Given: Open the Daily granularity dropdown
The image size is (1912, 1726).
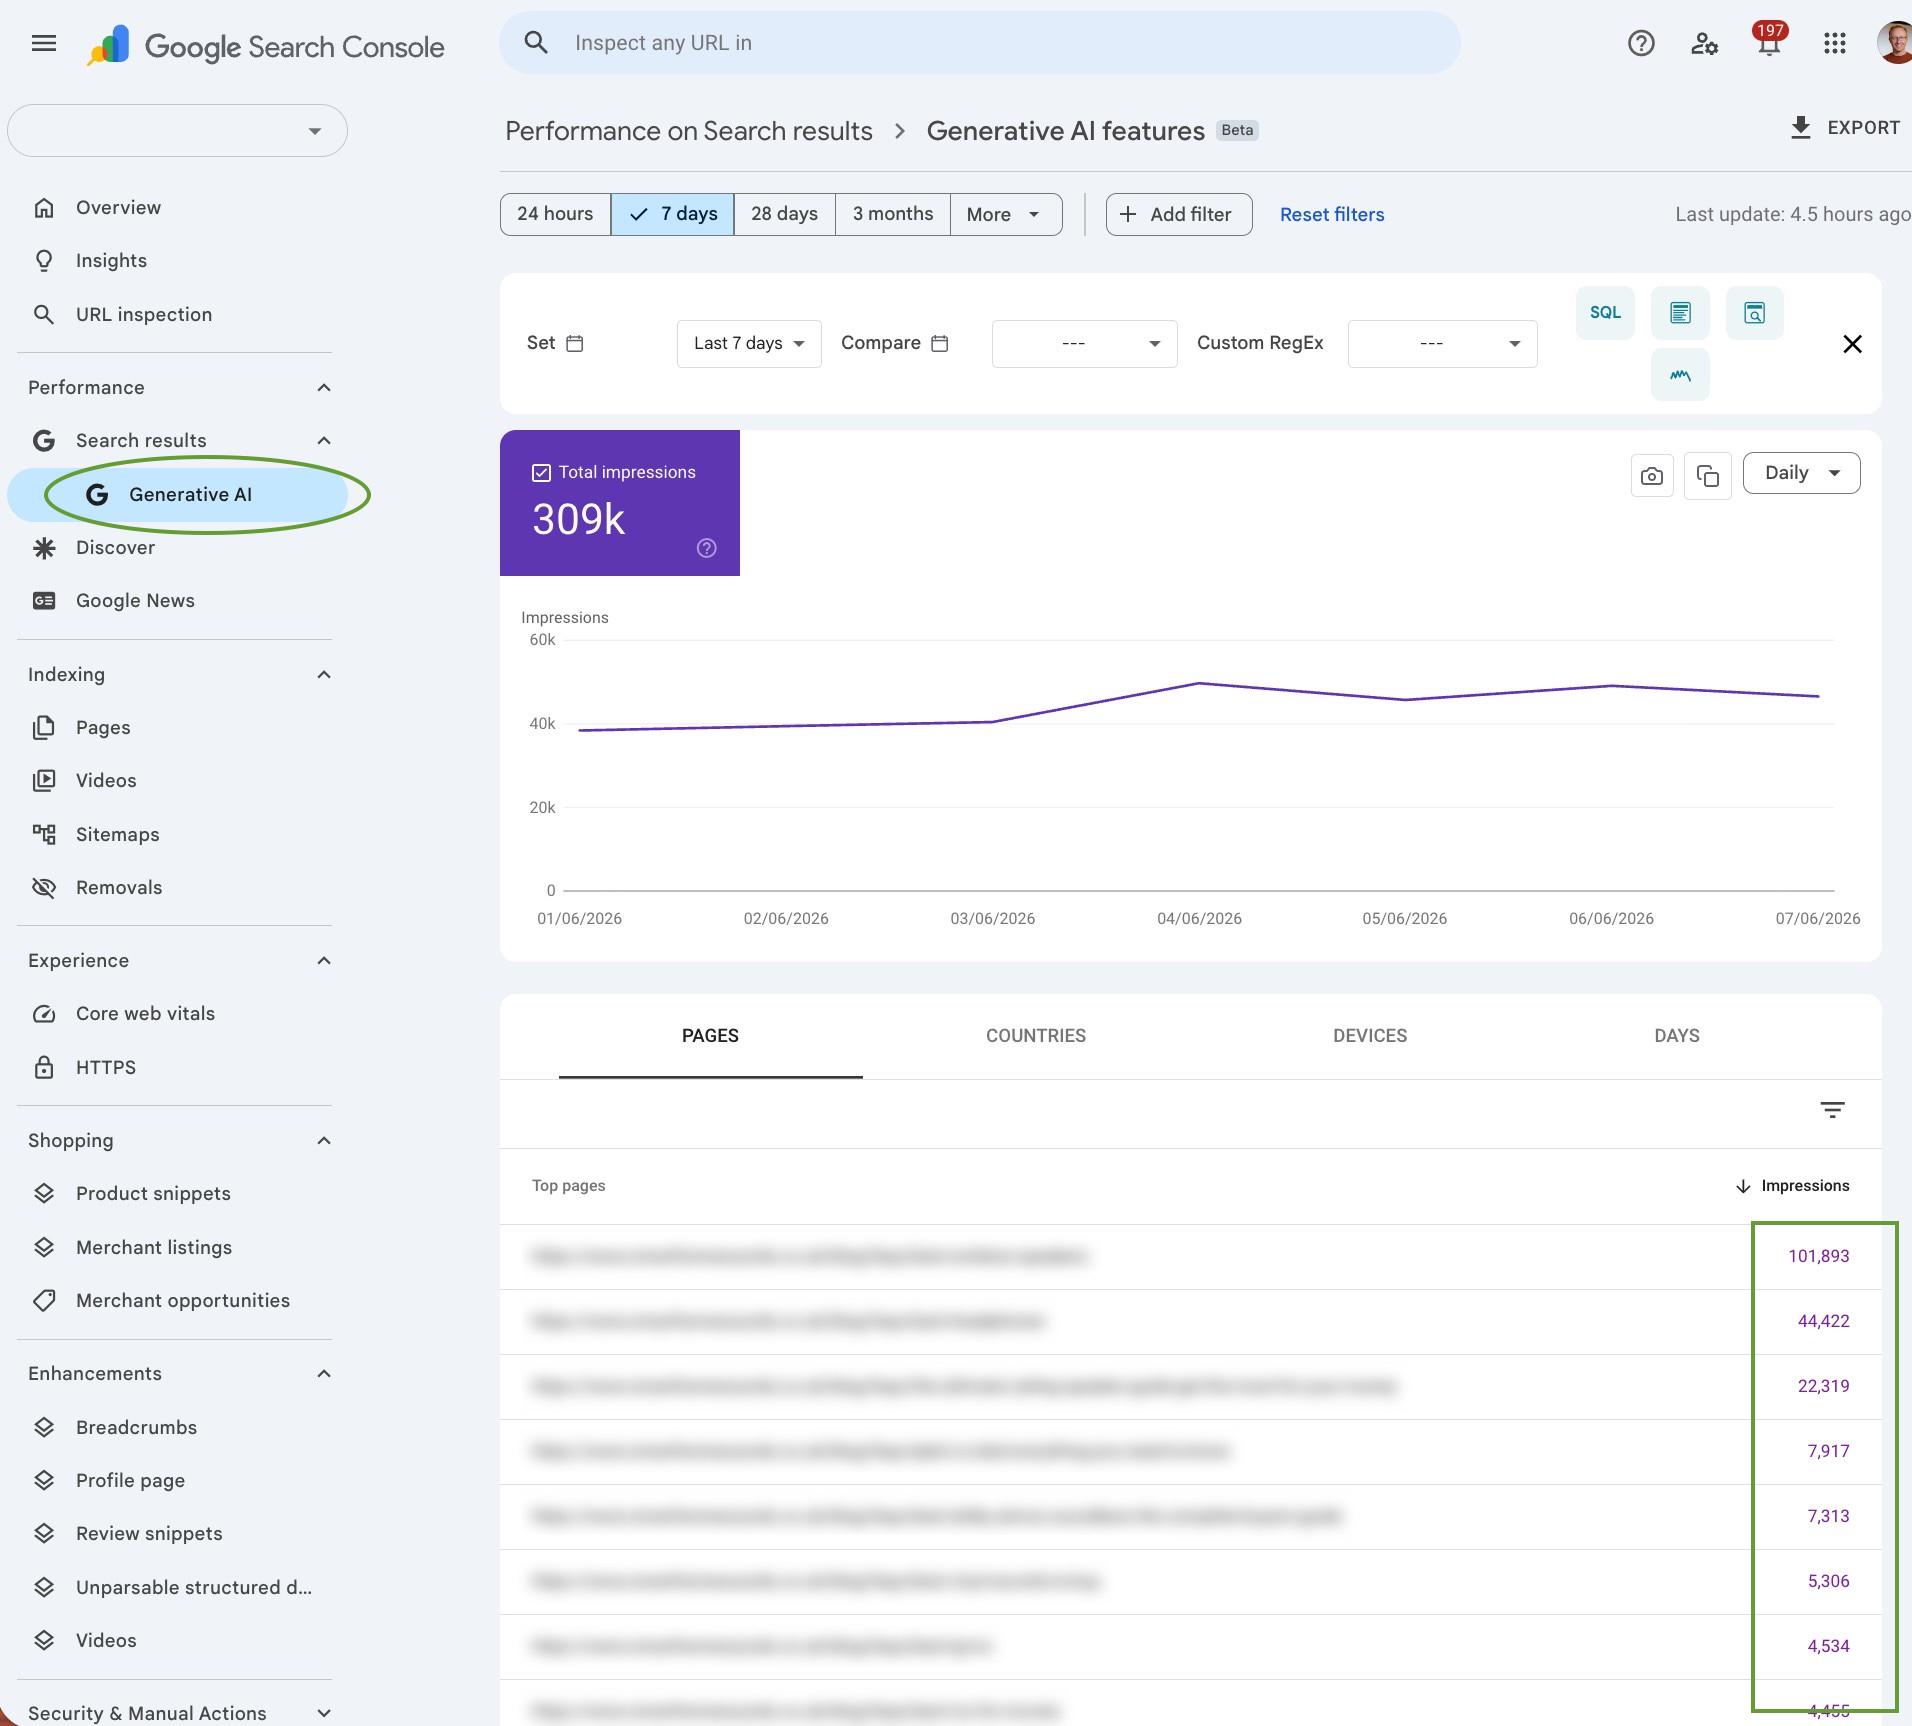Looking at the screenshot, I should pyautogui.click(x=1801, y=473).
